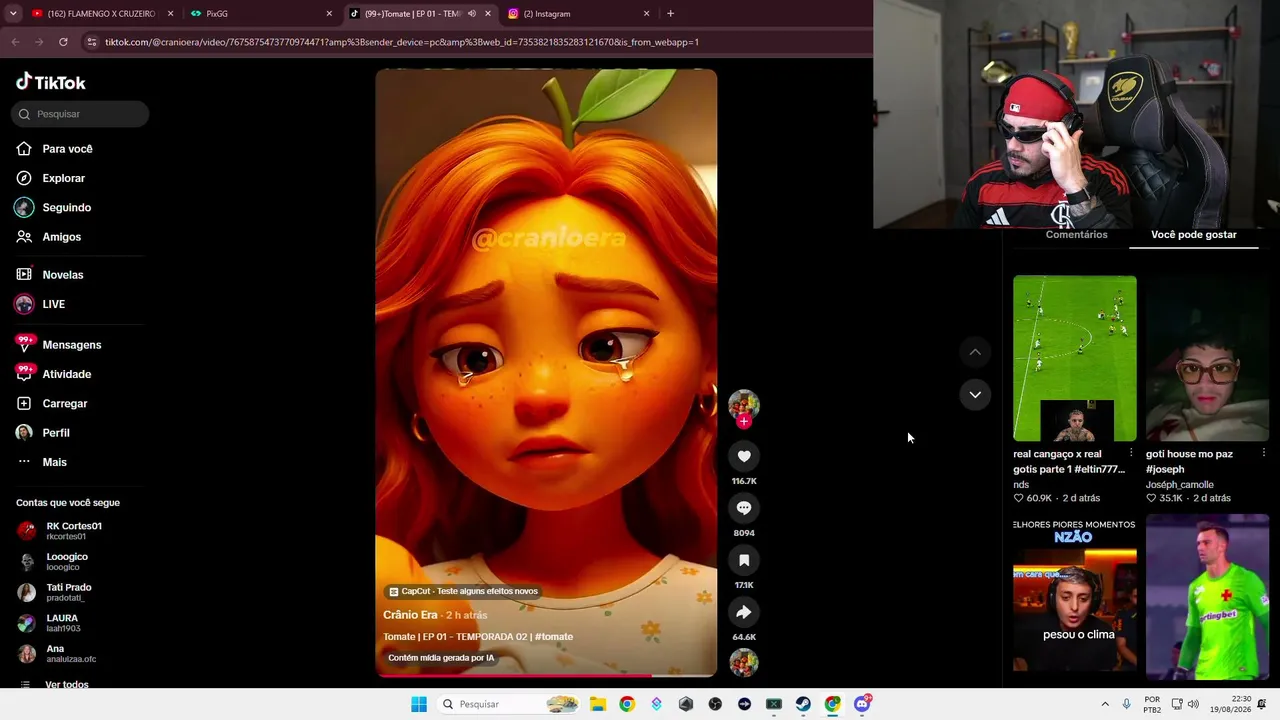
Task: Save the video with the bookmark icon
Action: (744, 561)
